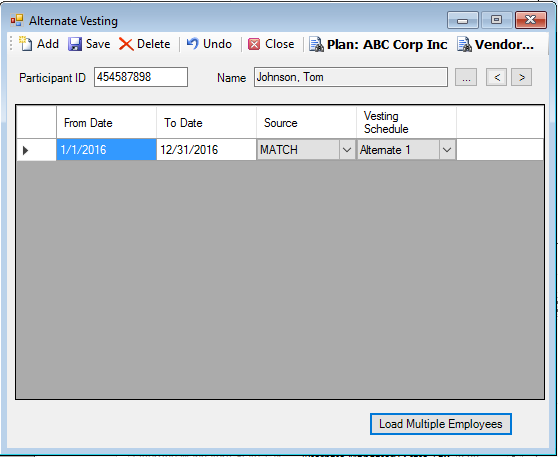Go to next participant with > button
Image resolution: width=558 pixels, height=457 pixels.
[x=522, y=77]
